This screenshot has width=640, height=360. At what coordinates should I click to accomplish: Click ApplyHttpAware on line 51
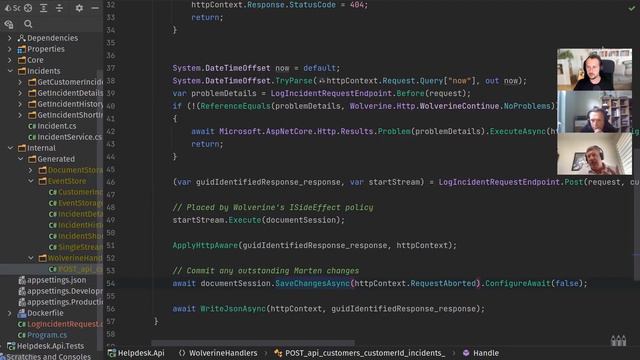tap(205, 245)
